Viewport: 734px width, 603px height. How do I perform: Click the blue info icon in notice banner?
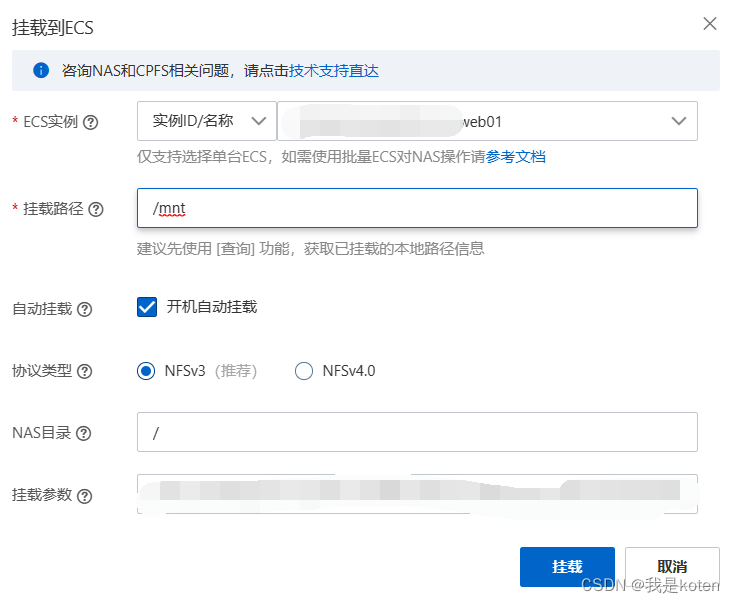(41, 71)
